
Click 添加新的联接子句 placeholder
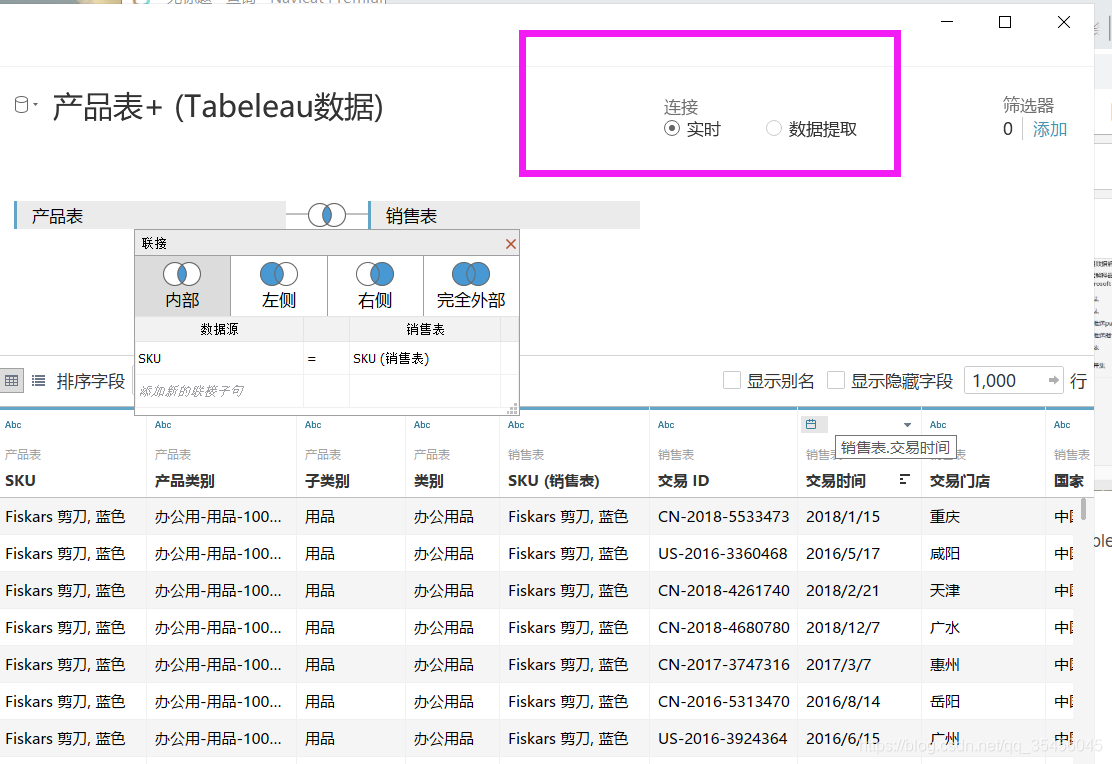[x=191, y=391]
